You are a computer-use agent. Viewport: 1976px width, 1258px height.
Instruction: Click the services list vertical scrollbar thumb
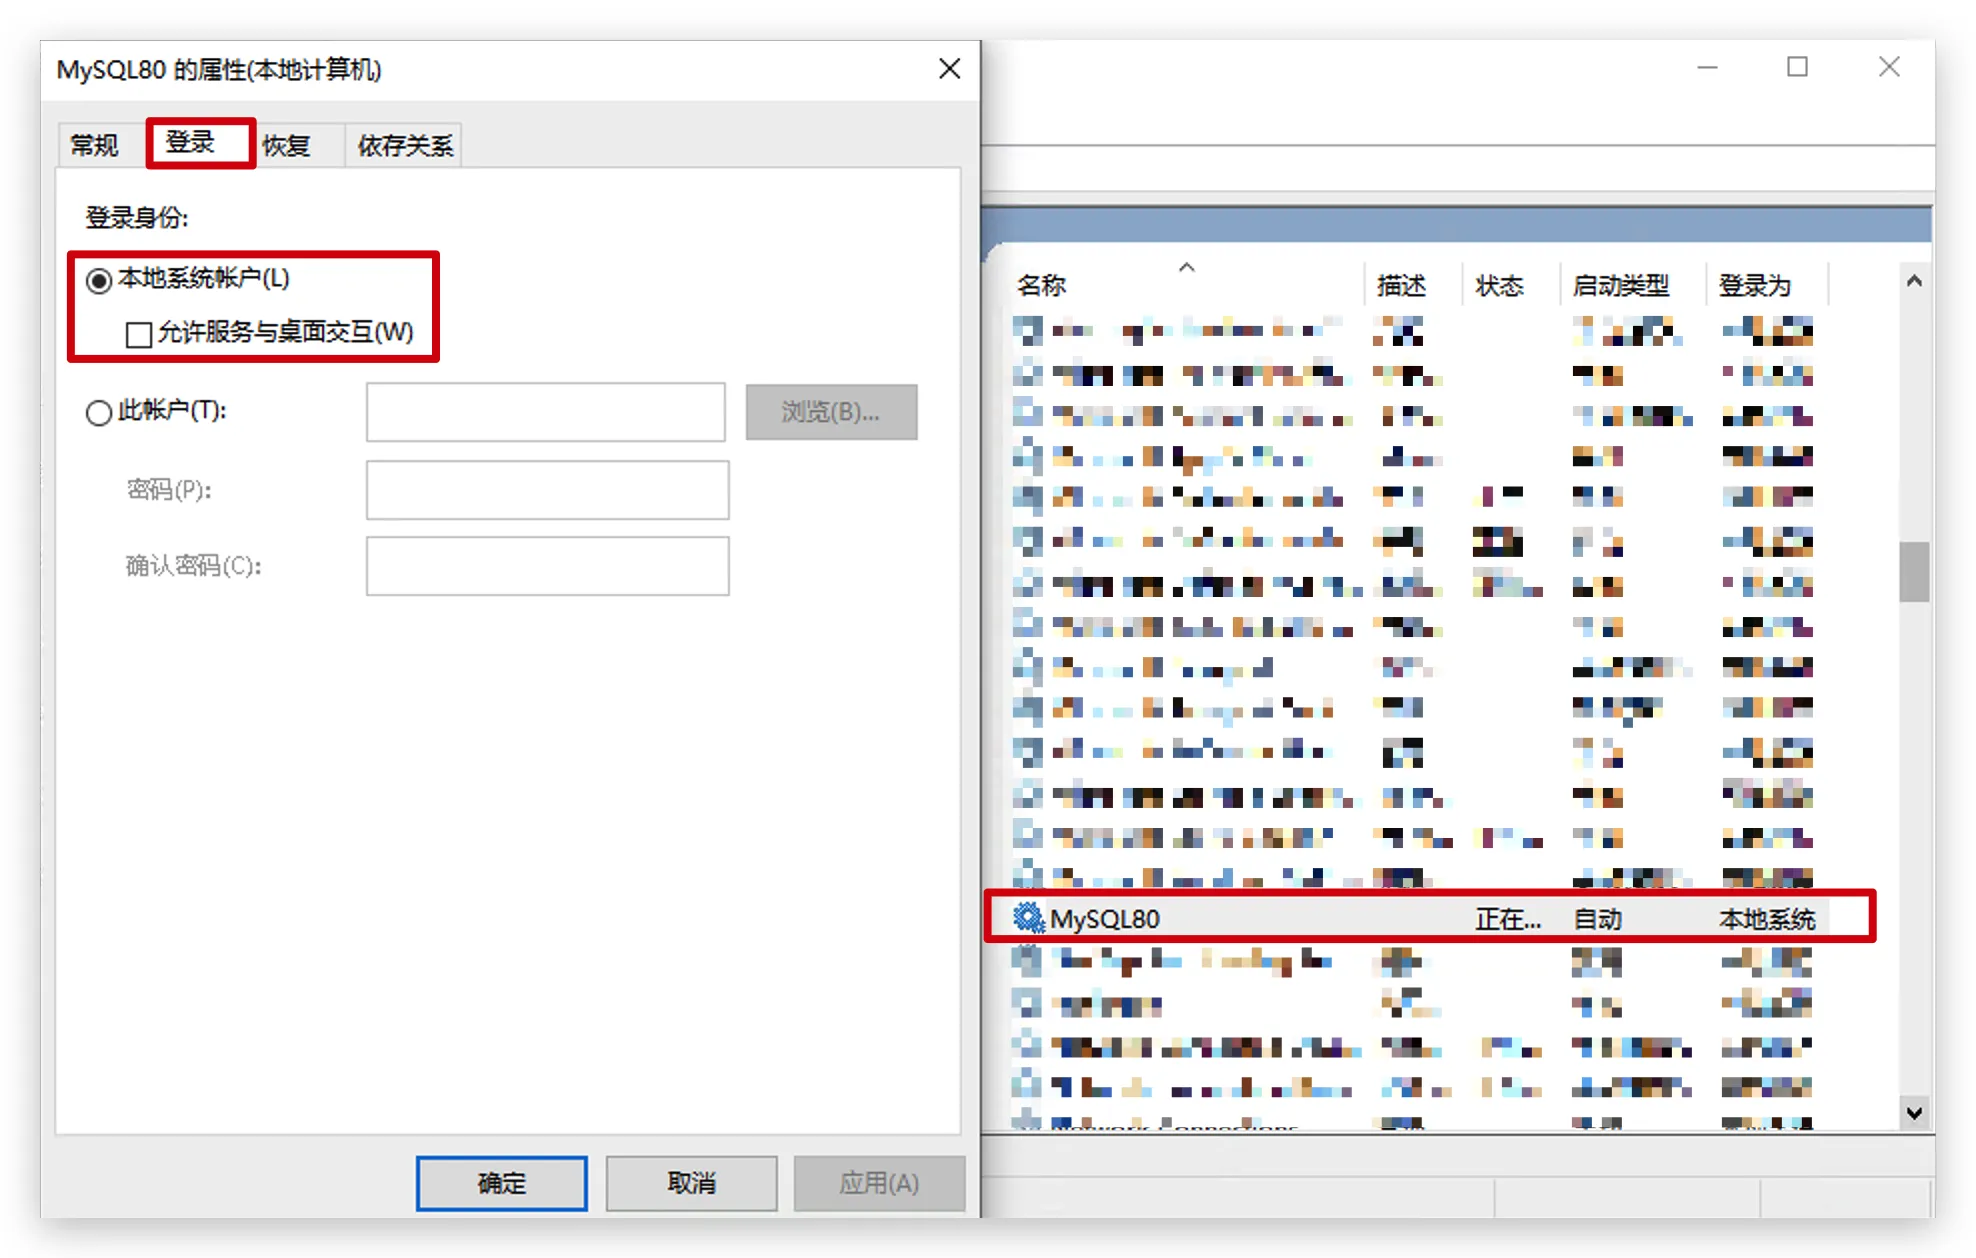point(1913,572)
